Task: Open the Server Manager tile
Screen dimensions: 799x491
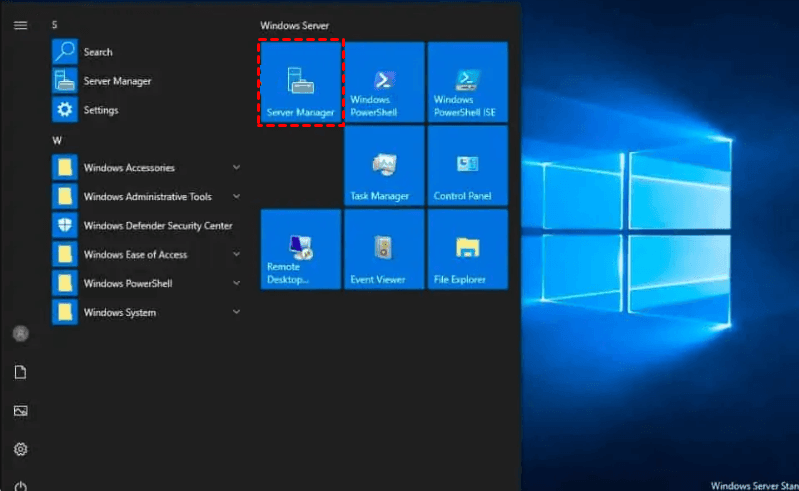Action: [x=301, y=82]
